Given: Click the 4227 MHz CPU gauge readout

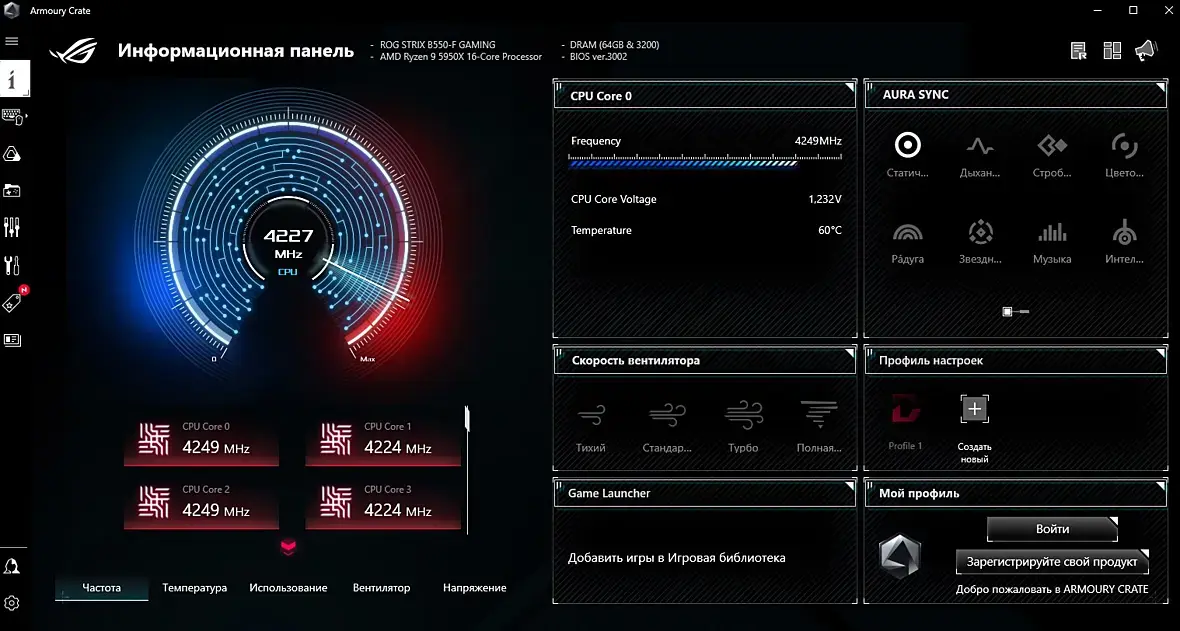Looking at the screenshot, I should [288, 243].
